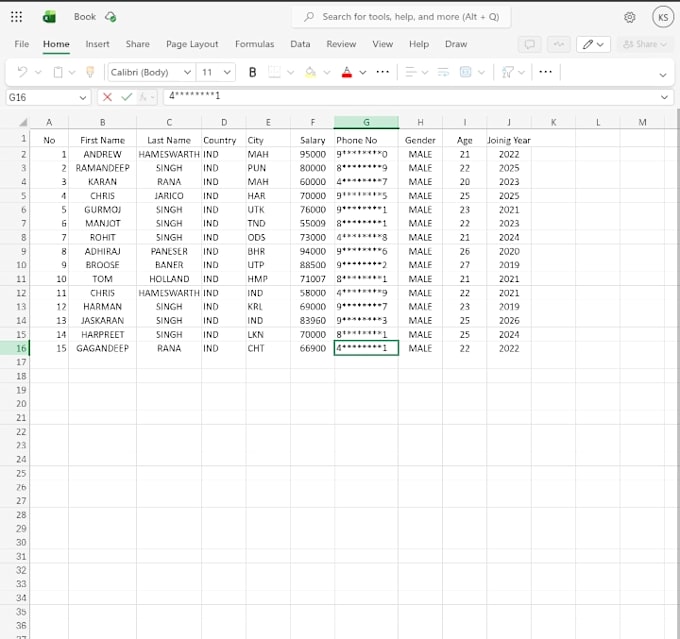
Task: Click the Share button at top right
Action: 644,44
